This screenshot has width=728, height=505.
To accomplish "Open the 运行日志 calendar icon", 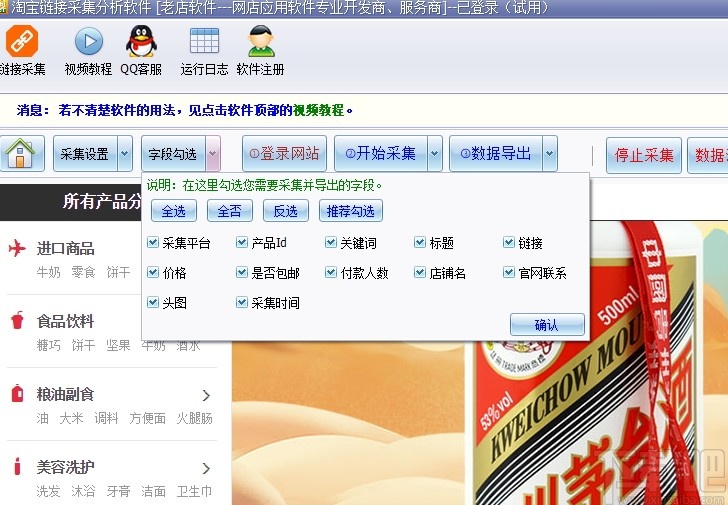I will (204, 41).
